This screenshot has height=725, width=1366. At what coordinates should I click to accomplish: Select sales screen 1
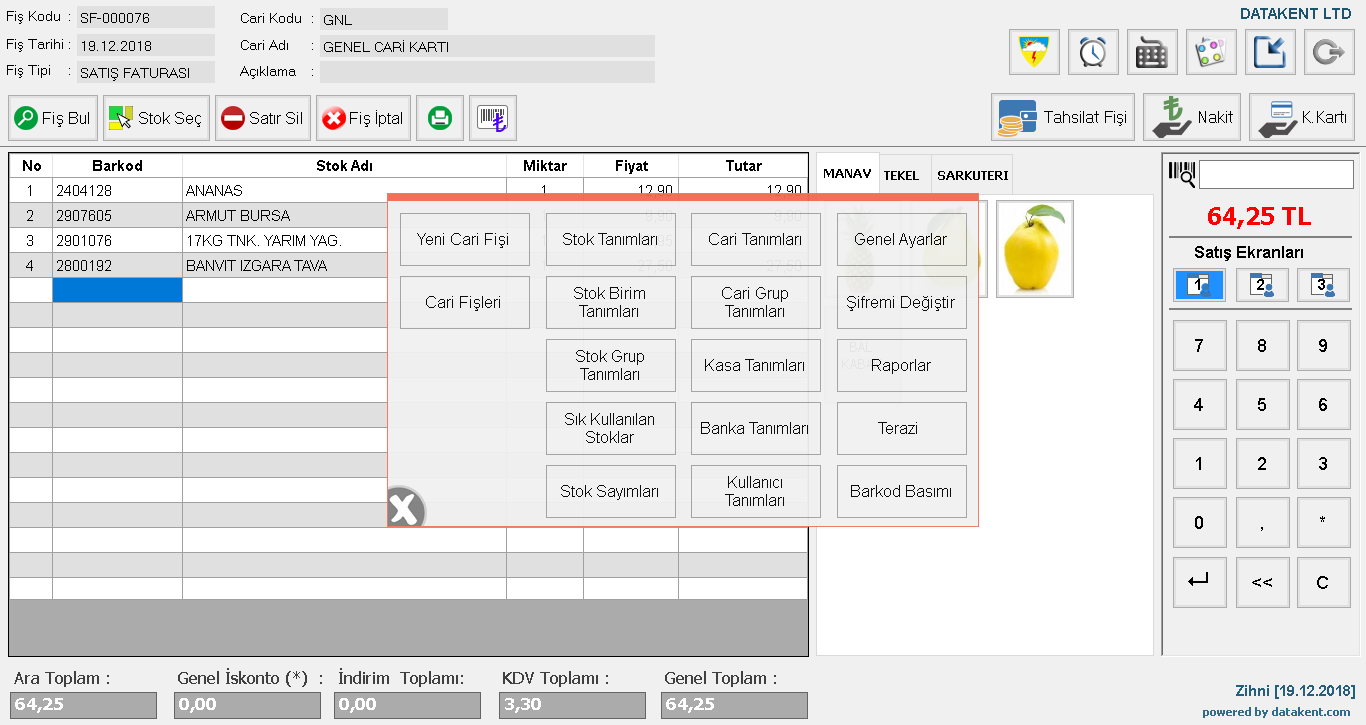(x=1200, y=285)
